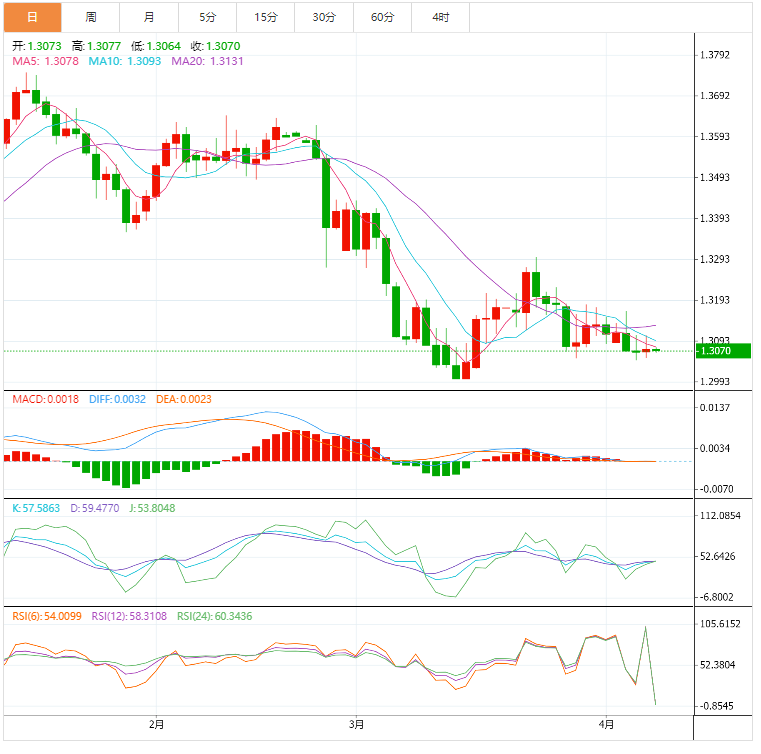Screen dimensions: 761x754
Task: Click the D: 59.4770 value
Action: [95, 508]
